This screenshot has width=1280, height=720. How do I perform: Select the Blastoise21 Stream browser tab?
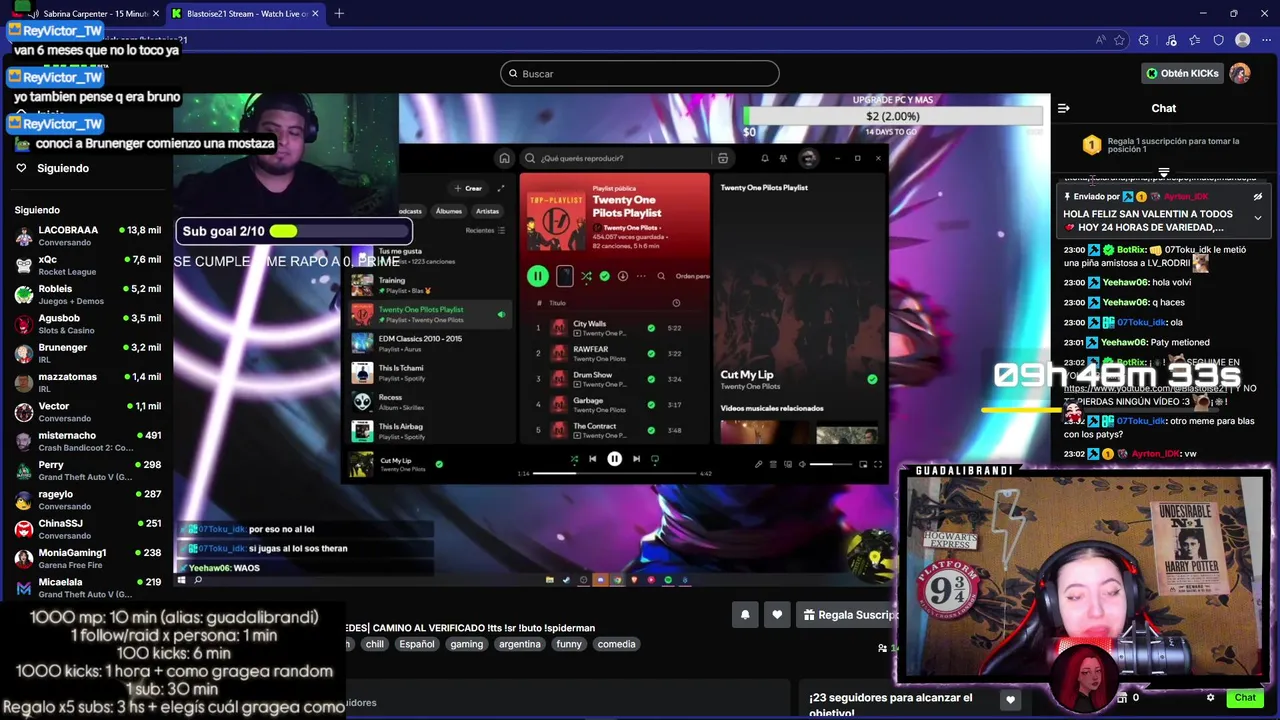pos(245,14)
